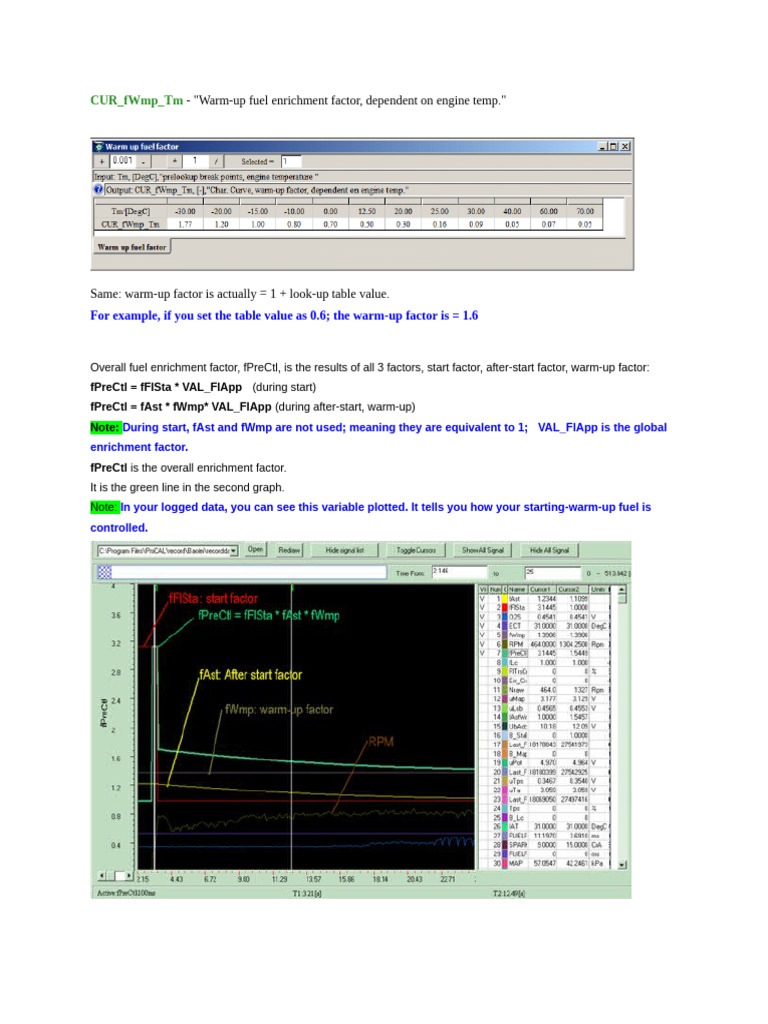Select CUR_fWmp_Tm cell with value 0.16
This screenshot has width=768, height=1024.
point(440,224)
